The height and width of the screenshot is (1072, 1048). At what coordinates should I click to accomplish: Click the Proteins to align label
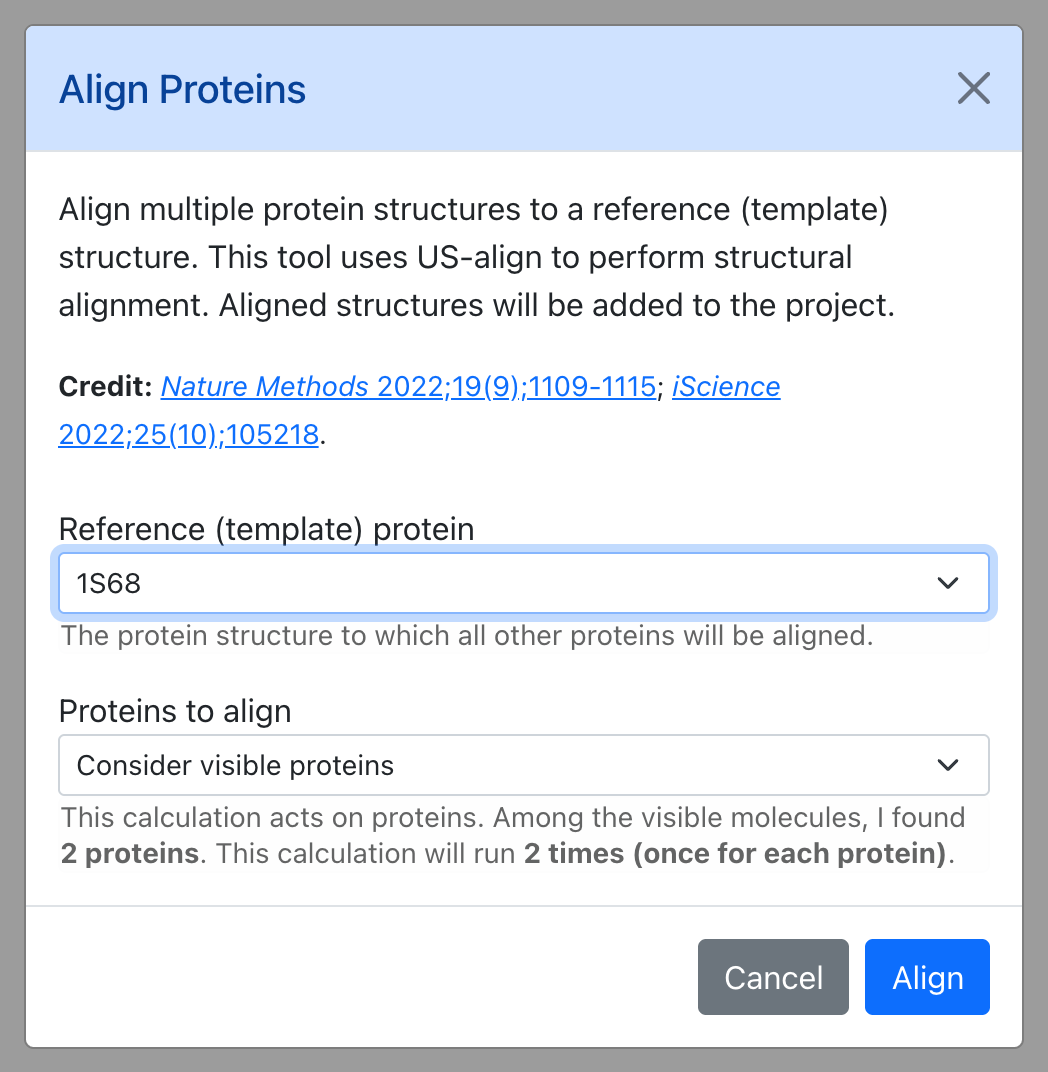click(175, 711)
